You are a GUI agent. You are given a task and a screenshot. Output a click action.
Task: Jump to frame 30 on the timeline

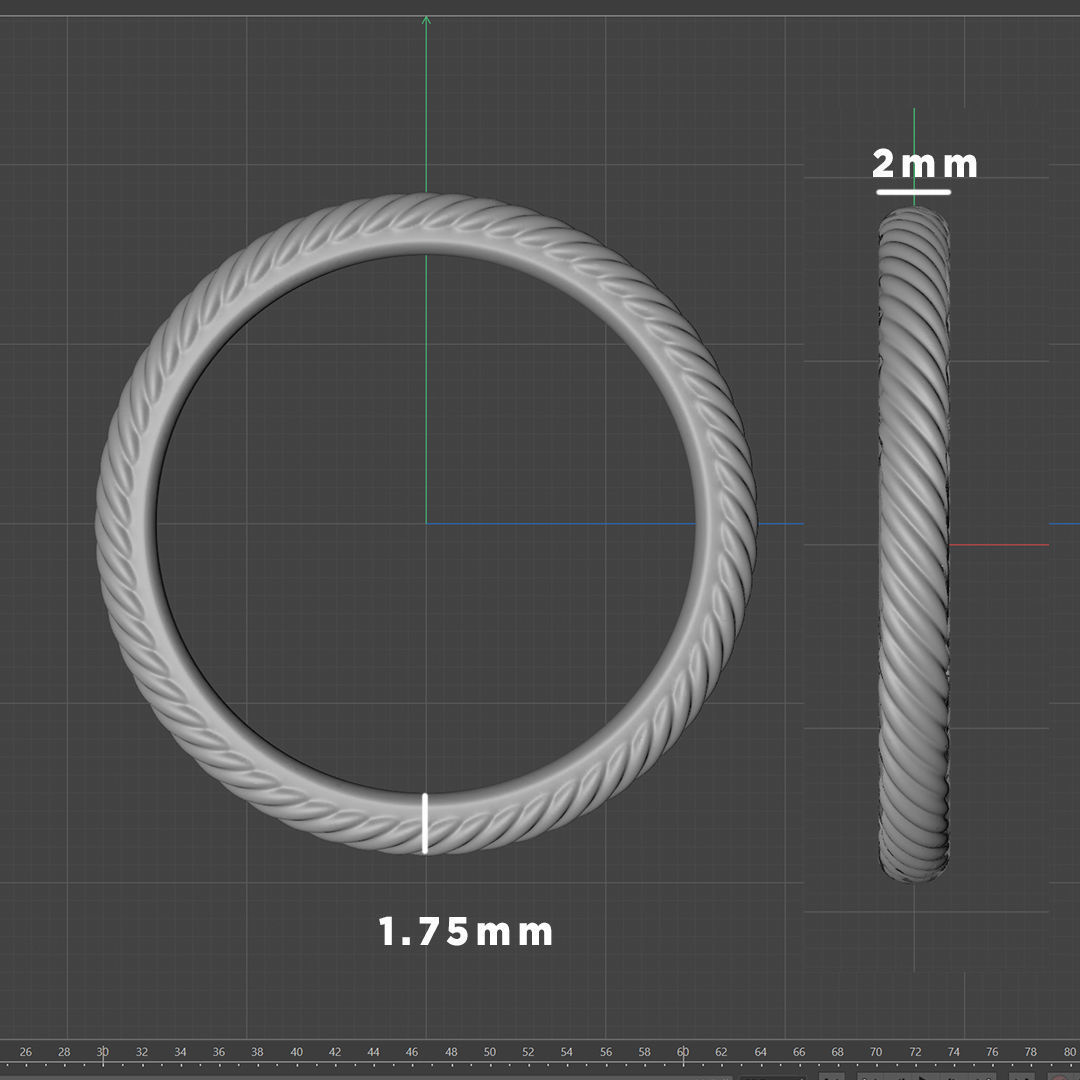(103, 1052)
